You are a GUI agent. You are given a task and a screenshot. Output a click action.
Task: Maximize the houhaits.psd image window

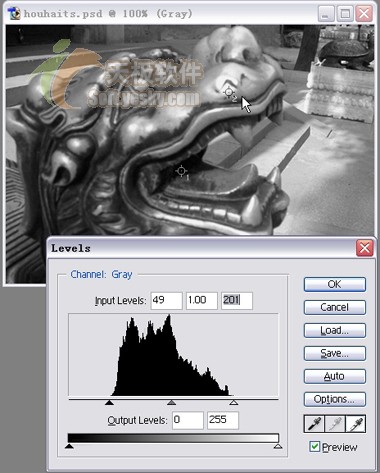pyautogui.click(x=345, y=14)
